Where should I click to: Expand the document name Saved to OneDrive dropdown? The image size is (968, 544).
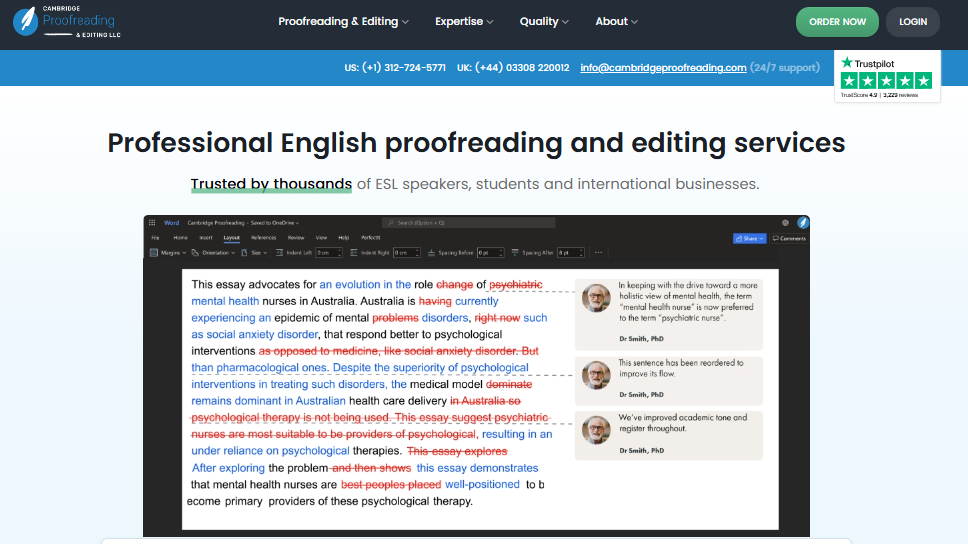coord(243,223)
